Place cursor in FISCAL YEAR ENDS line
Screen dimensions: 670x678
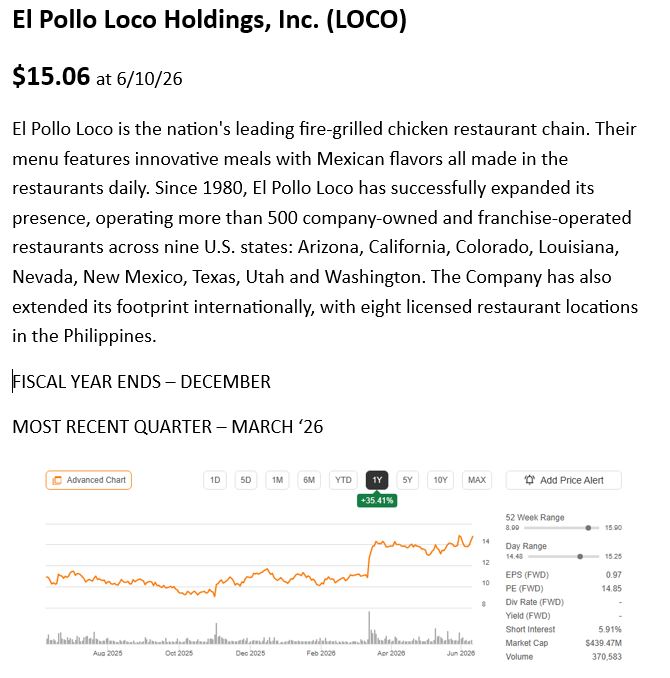point(141,382)
